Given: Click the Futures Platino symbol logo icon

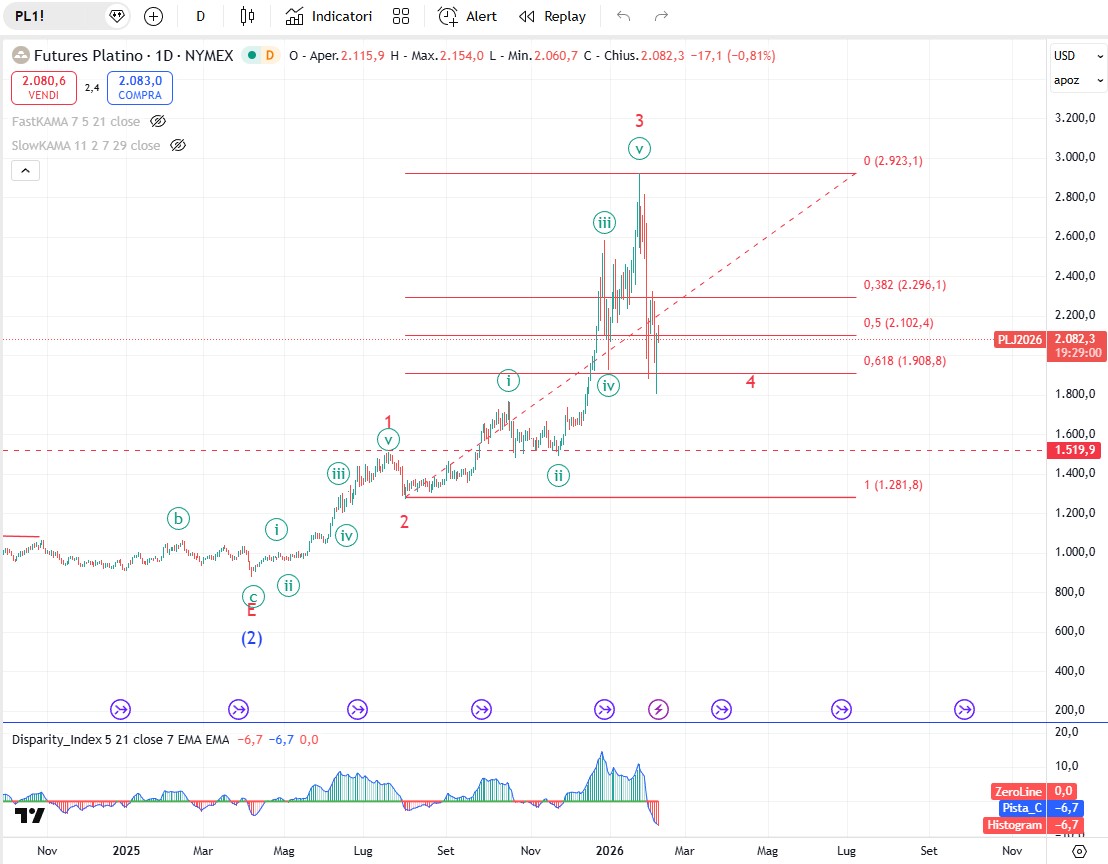Looking at the screenshot, I should tap(21, 56).
